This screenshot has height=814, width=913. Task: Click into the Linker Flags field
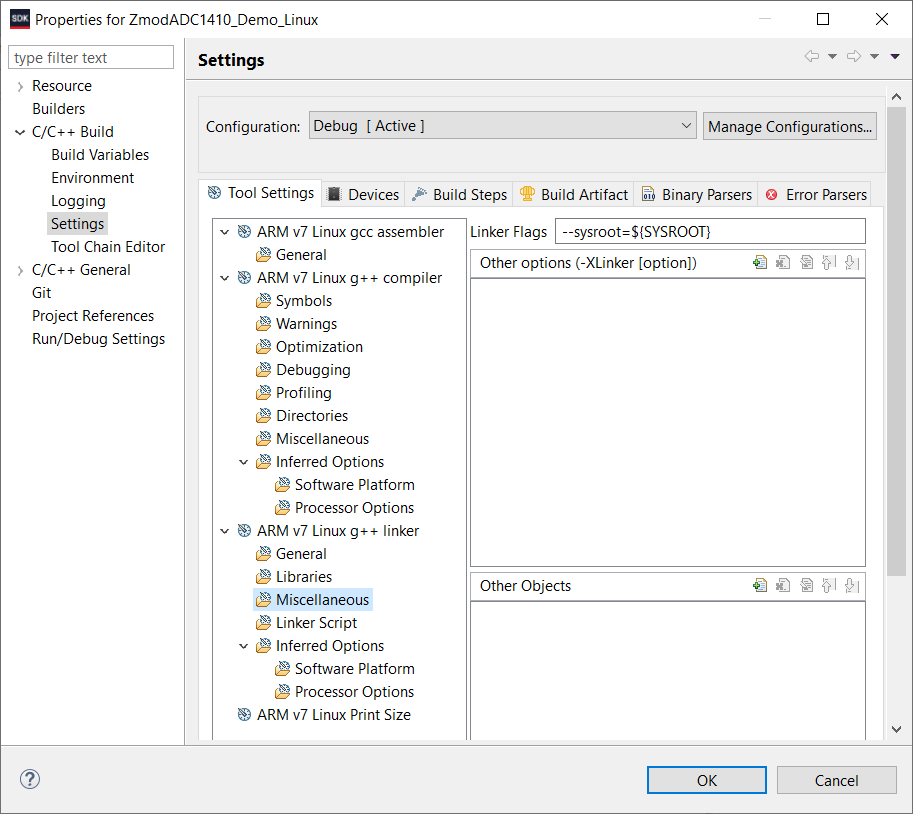710,232
